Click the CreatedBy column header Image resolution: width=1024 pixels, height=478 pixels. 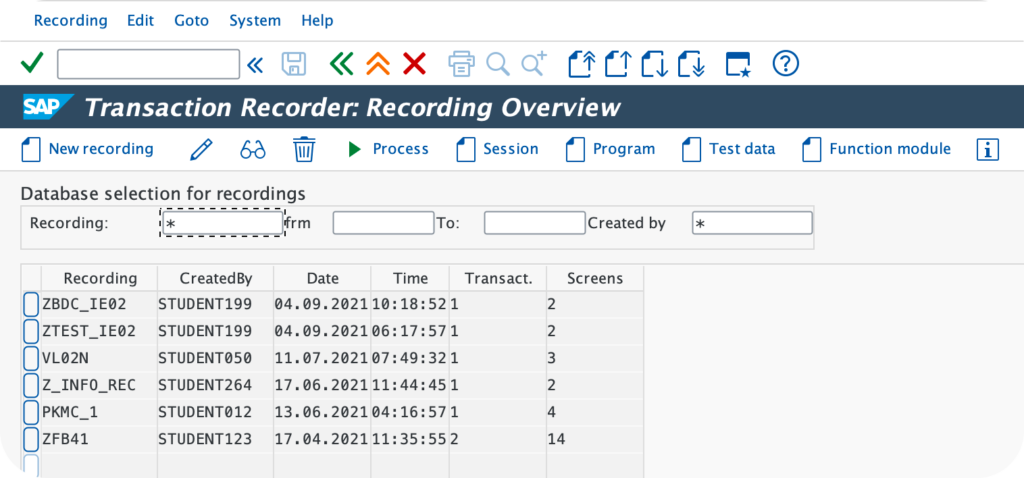pos(216,279)
